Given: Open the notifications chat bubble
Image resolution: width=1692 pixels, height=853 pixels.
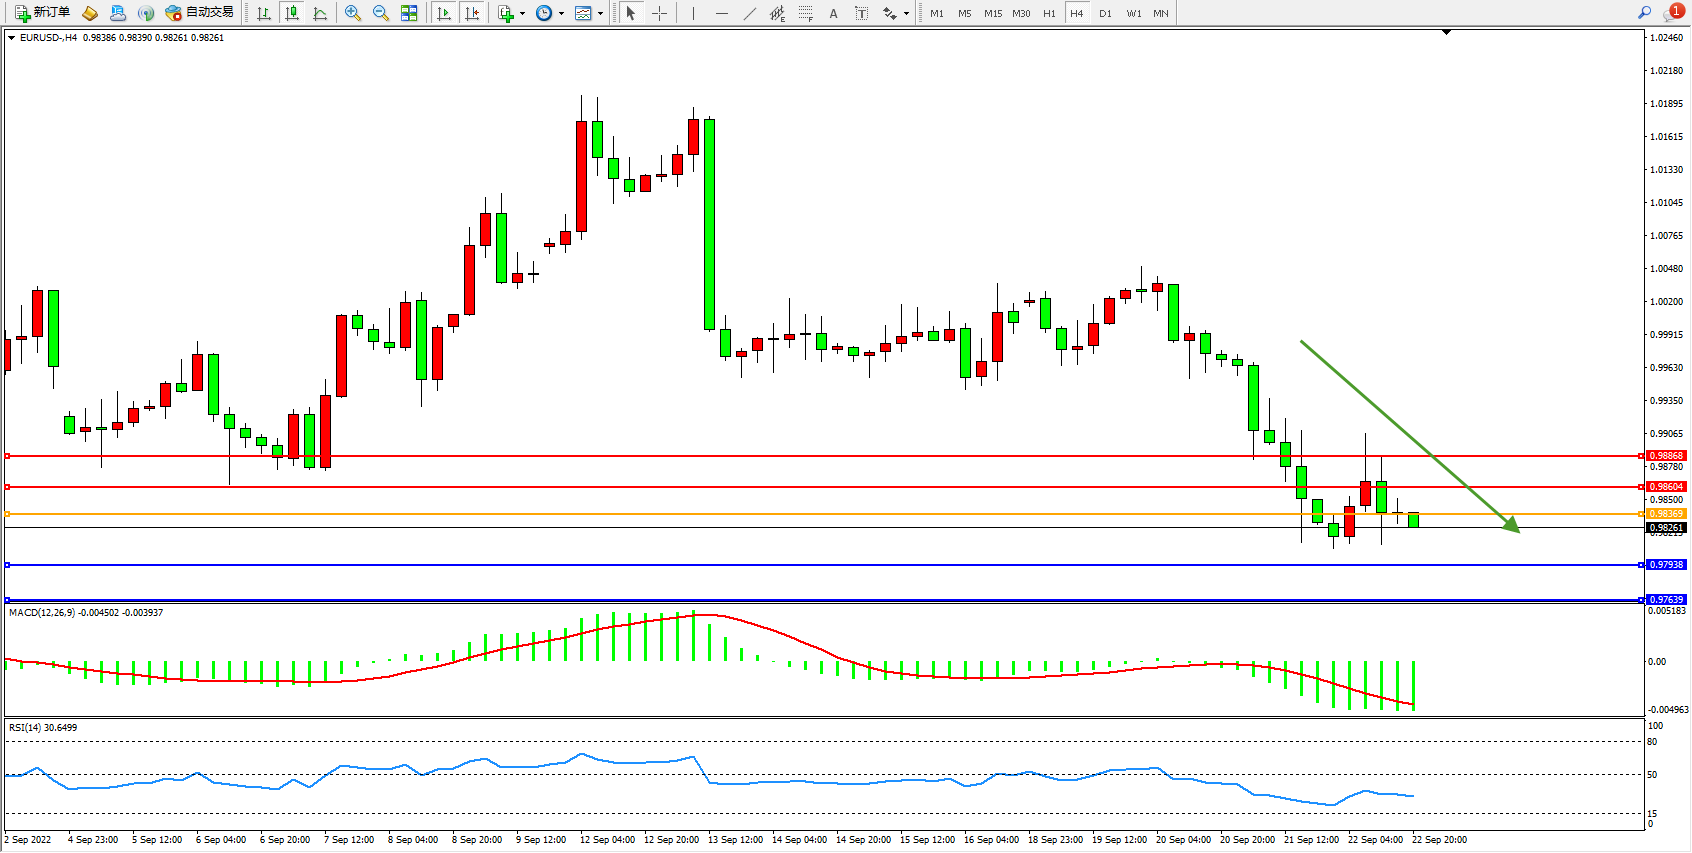Looking at the screenshot, I should (1673, 13).
